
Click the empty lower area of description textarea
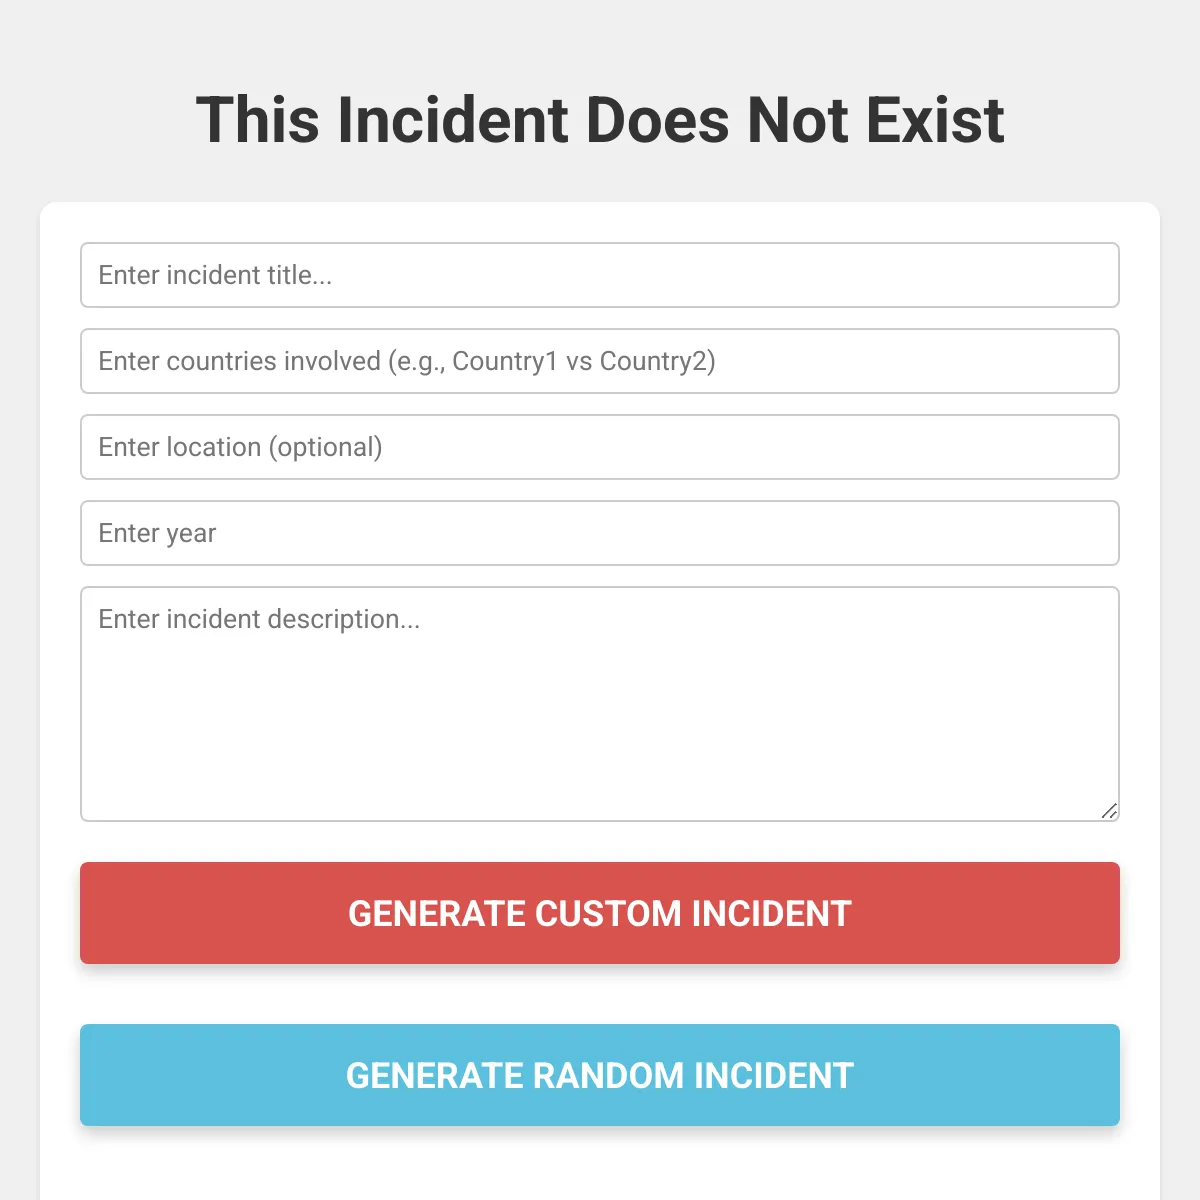point(600,740)
